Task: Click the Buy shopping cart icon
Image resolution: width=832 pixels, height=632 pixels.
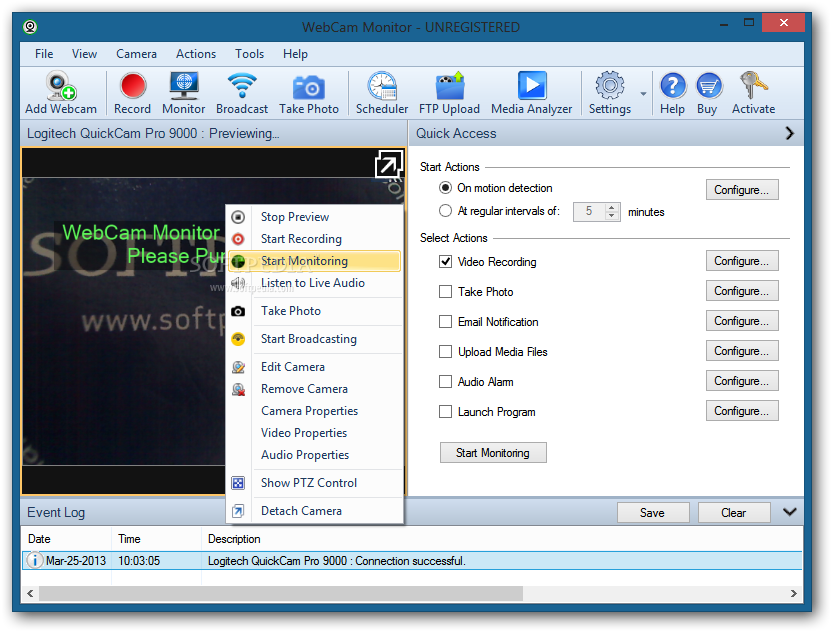Action: (708, 86)
